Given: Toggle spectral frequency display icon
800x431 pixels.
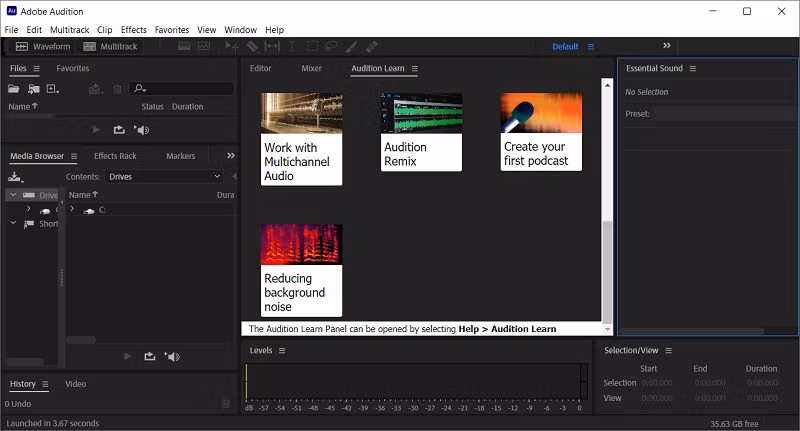Looking at the screenshot, I should [184, 46].
